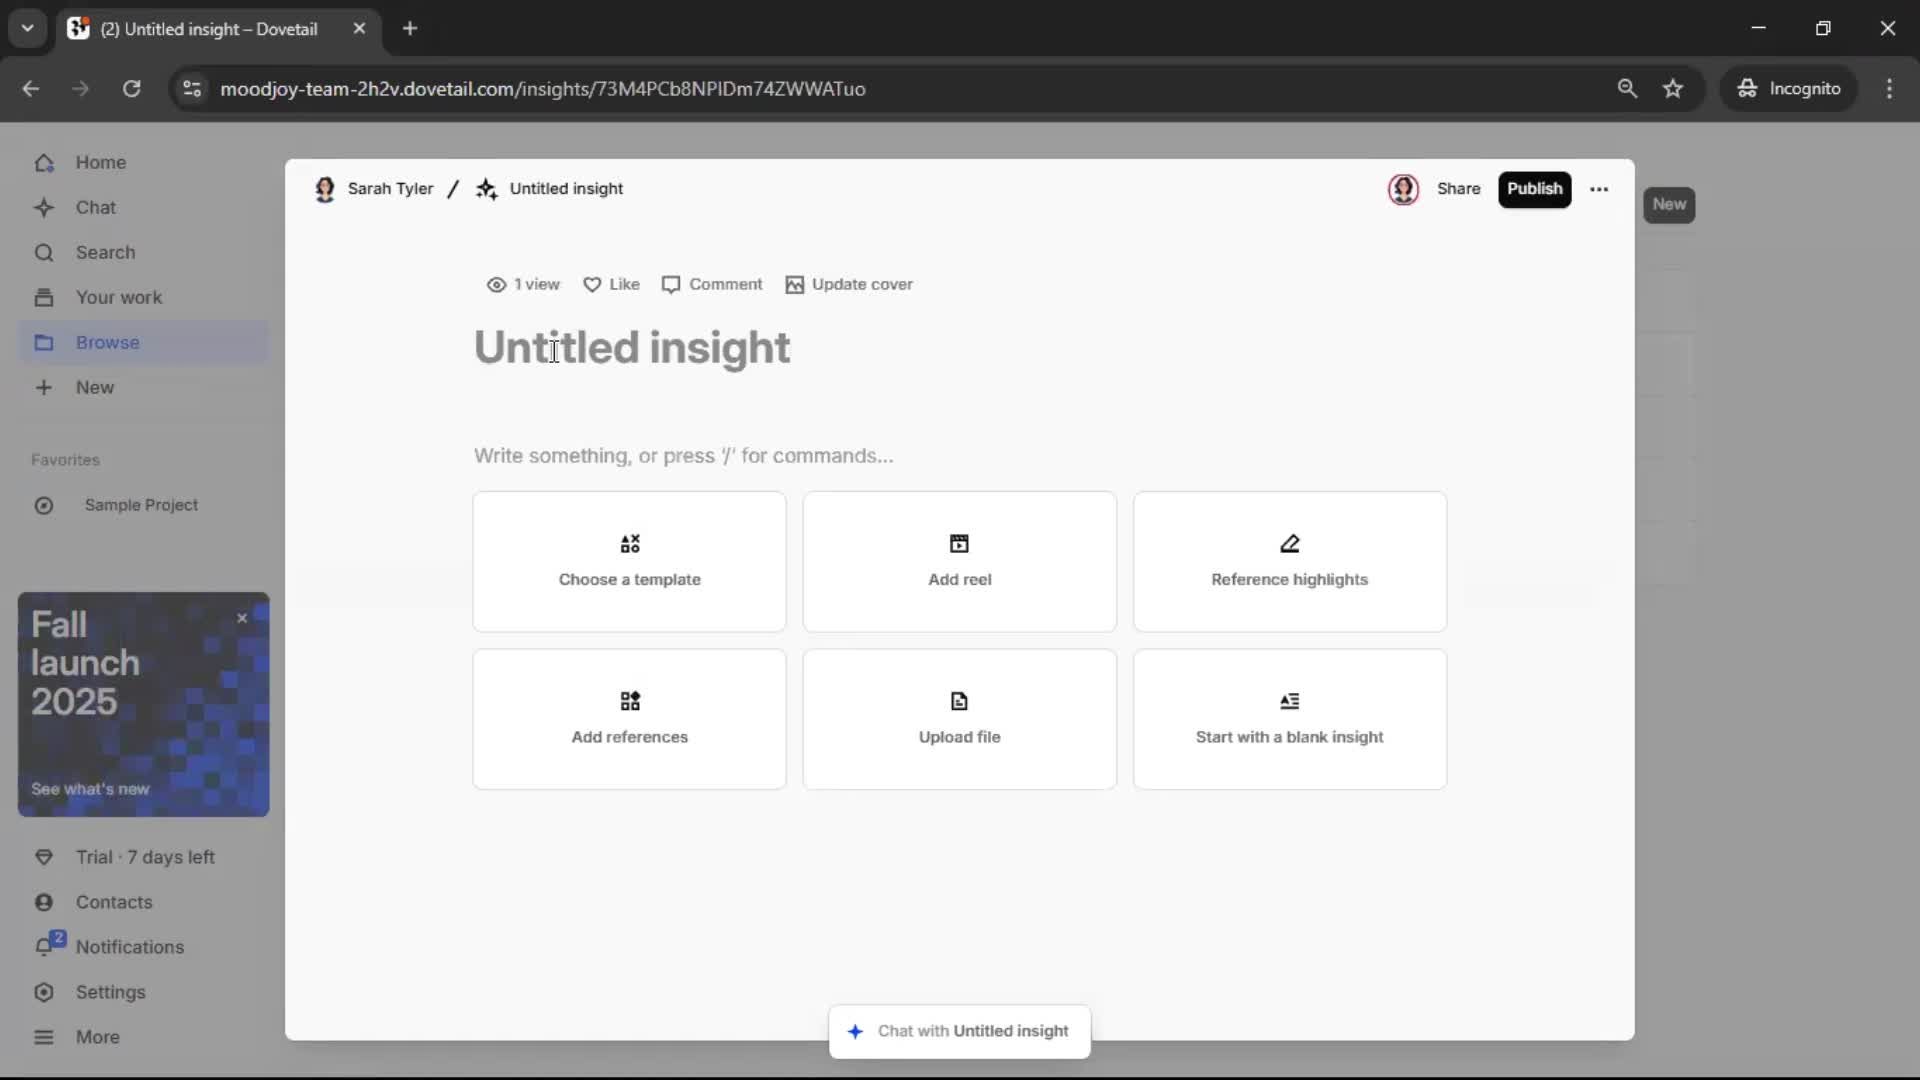This screenshot has width=1920, height=1080.
Task: Click the Untitled insight title field
Action: click(631, 348)
